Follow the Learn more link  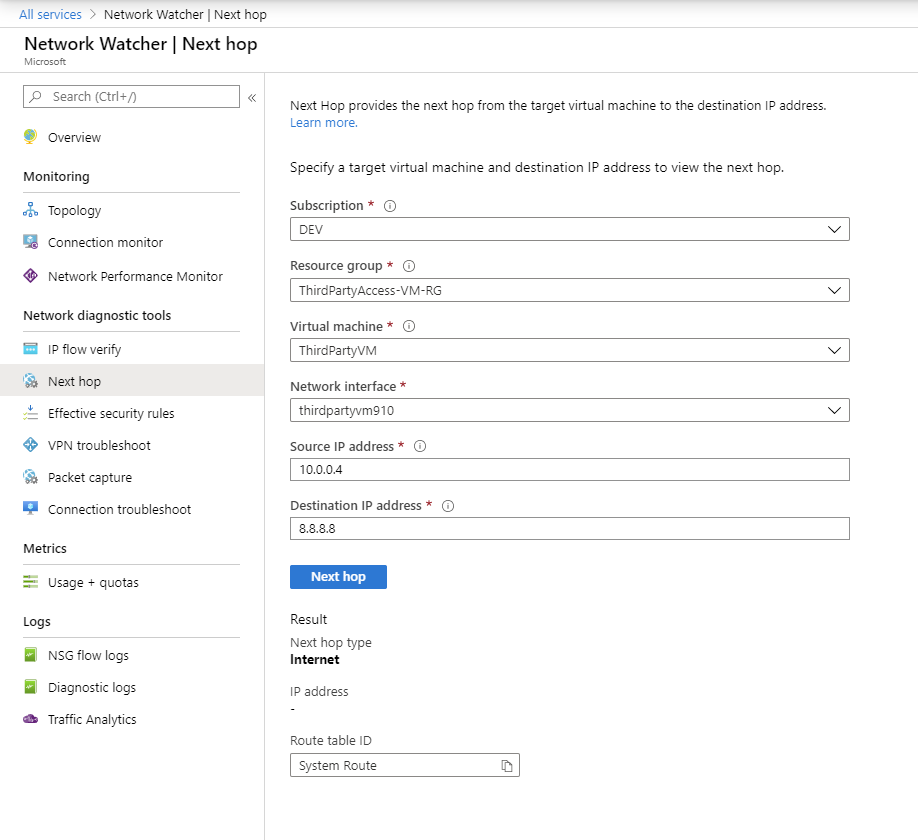click(324, 123)
